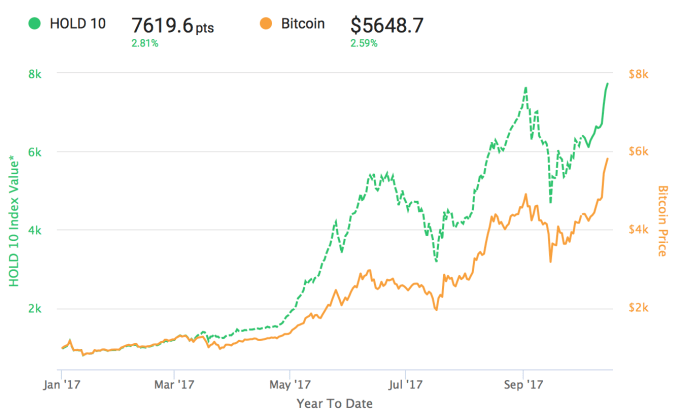The height and width of the screenshot is (413, 680).
Task: Click the orange Bitcoin legend dot
Action: 264,22
